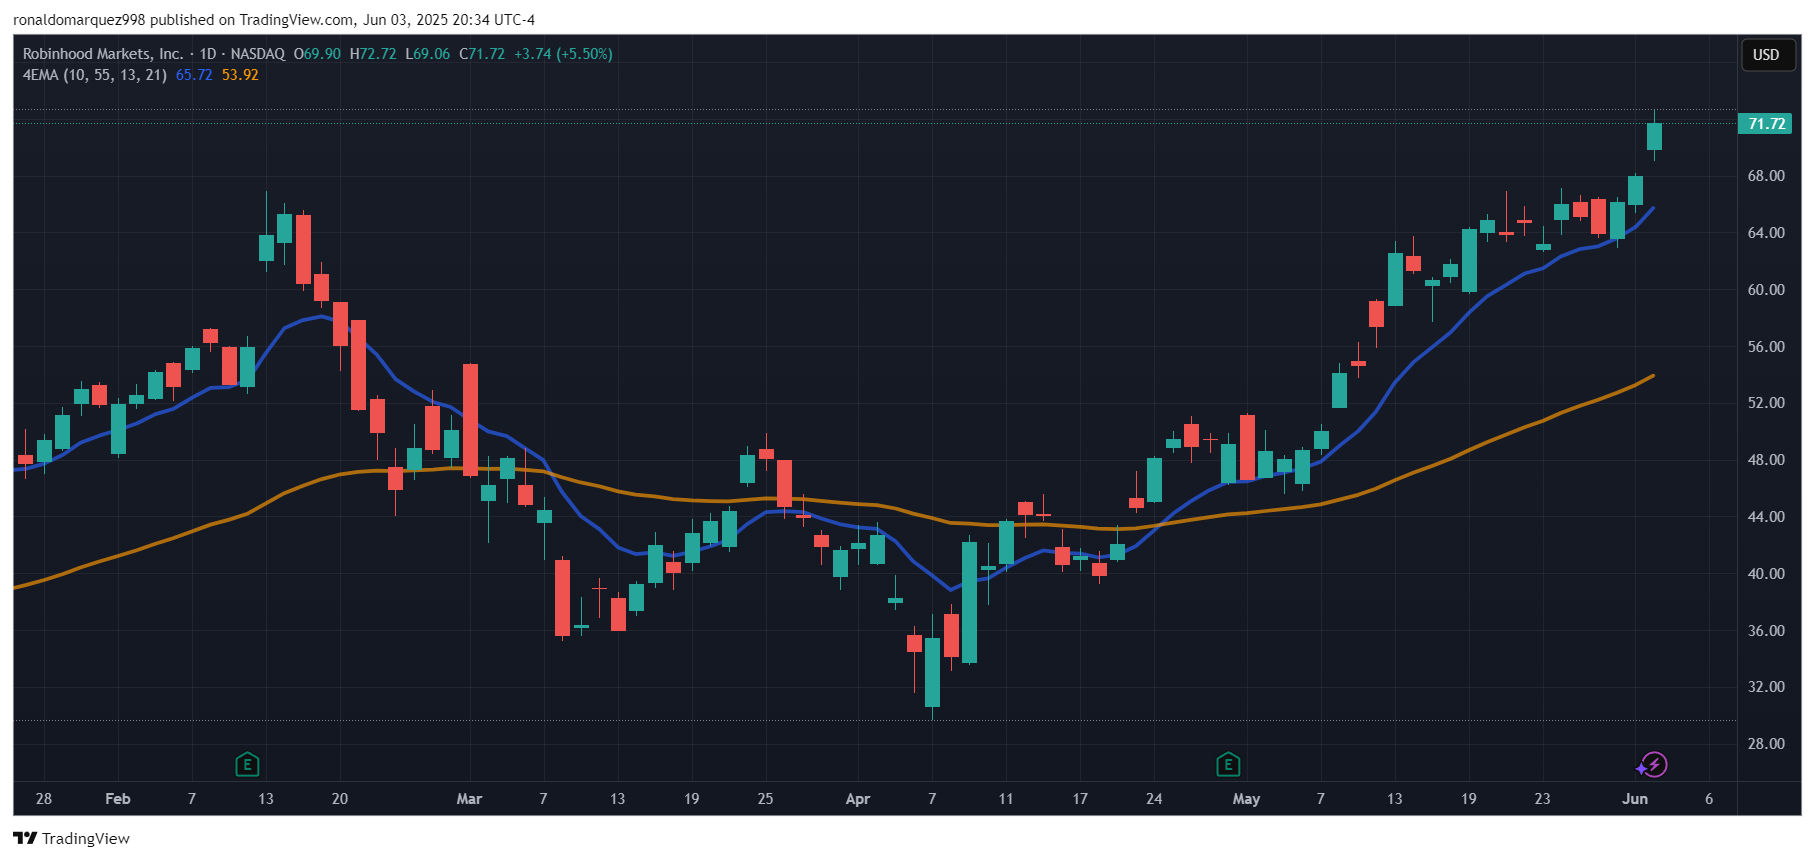Click the +3.74 (+5.50%) change value
The image size is (1815, 860).
click(563, 54)
